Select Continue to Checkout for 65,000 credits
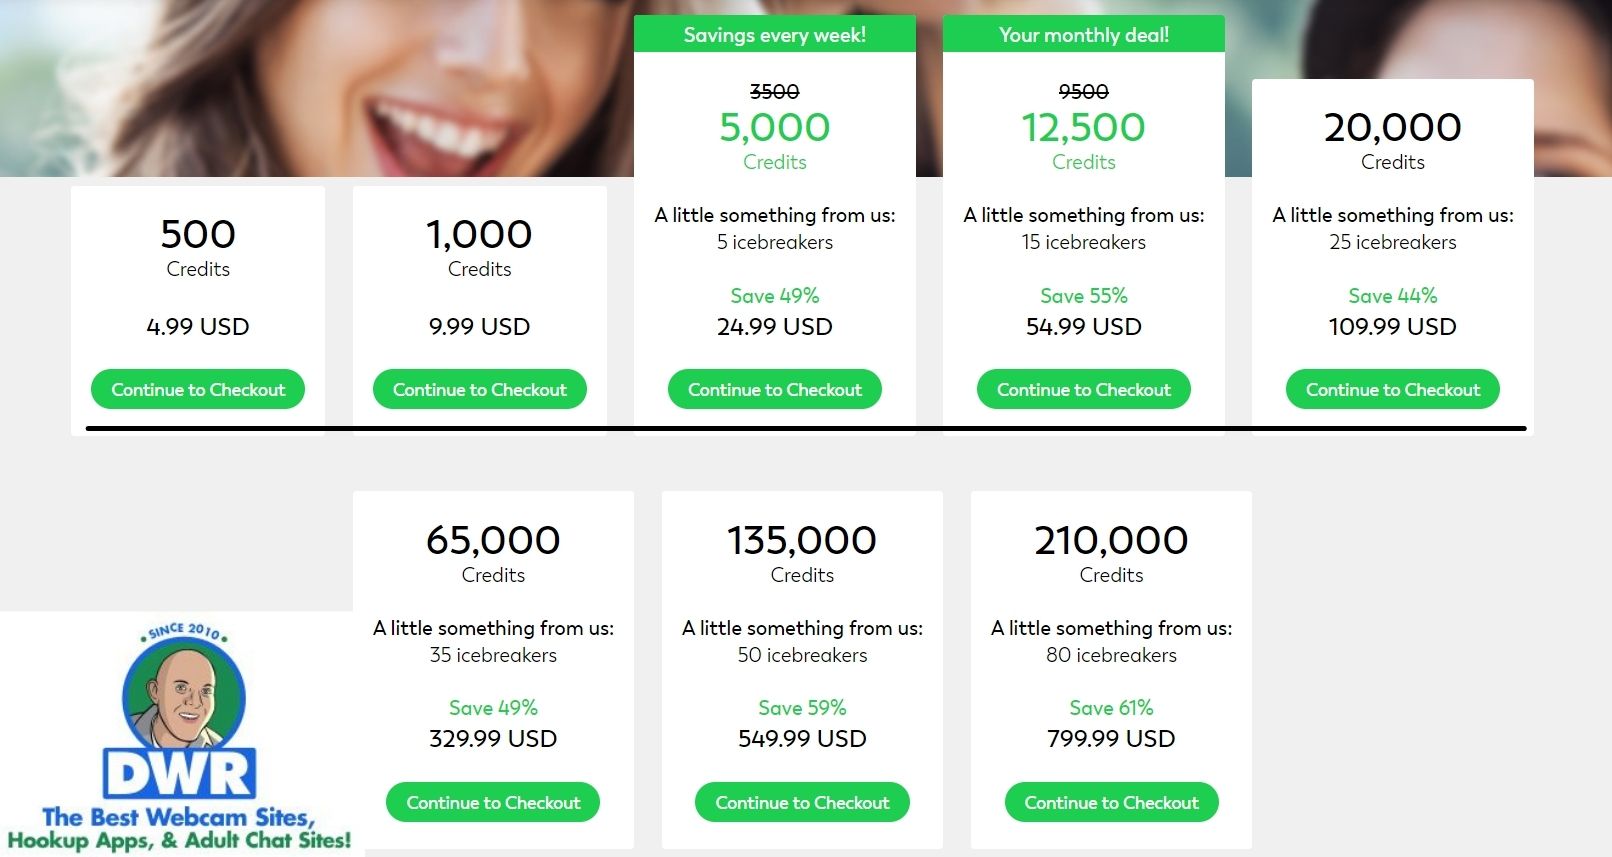This screenshot has height=857, width=1612. 493,803
